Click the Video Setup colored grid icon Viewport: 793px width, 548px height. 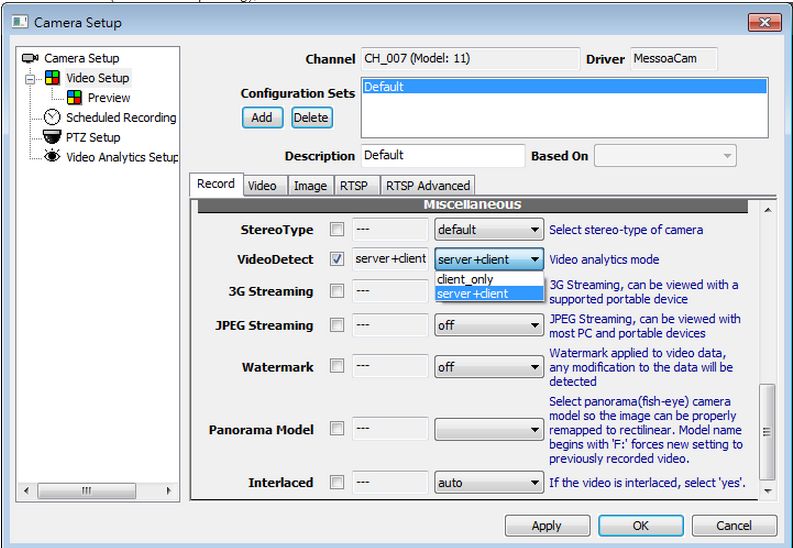(52, 78)
